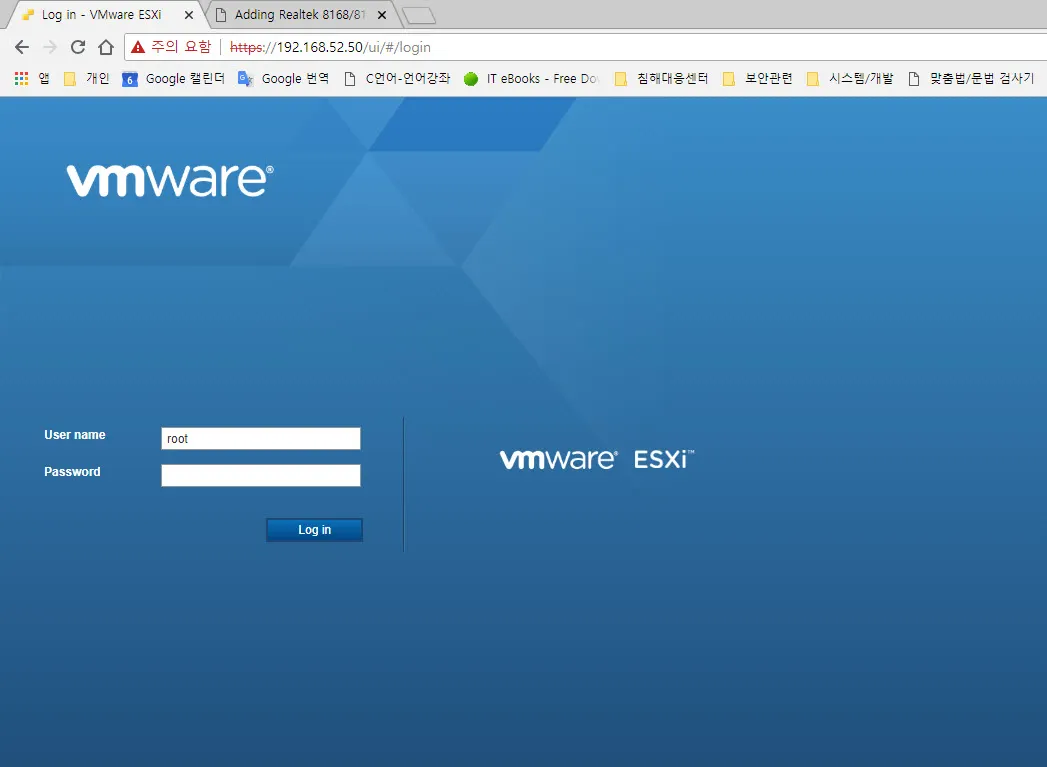Click the browser back arrow icon
This screenshot has height=767, width=1047.
coord(22,47)
